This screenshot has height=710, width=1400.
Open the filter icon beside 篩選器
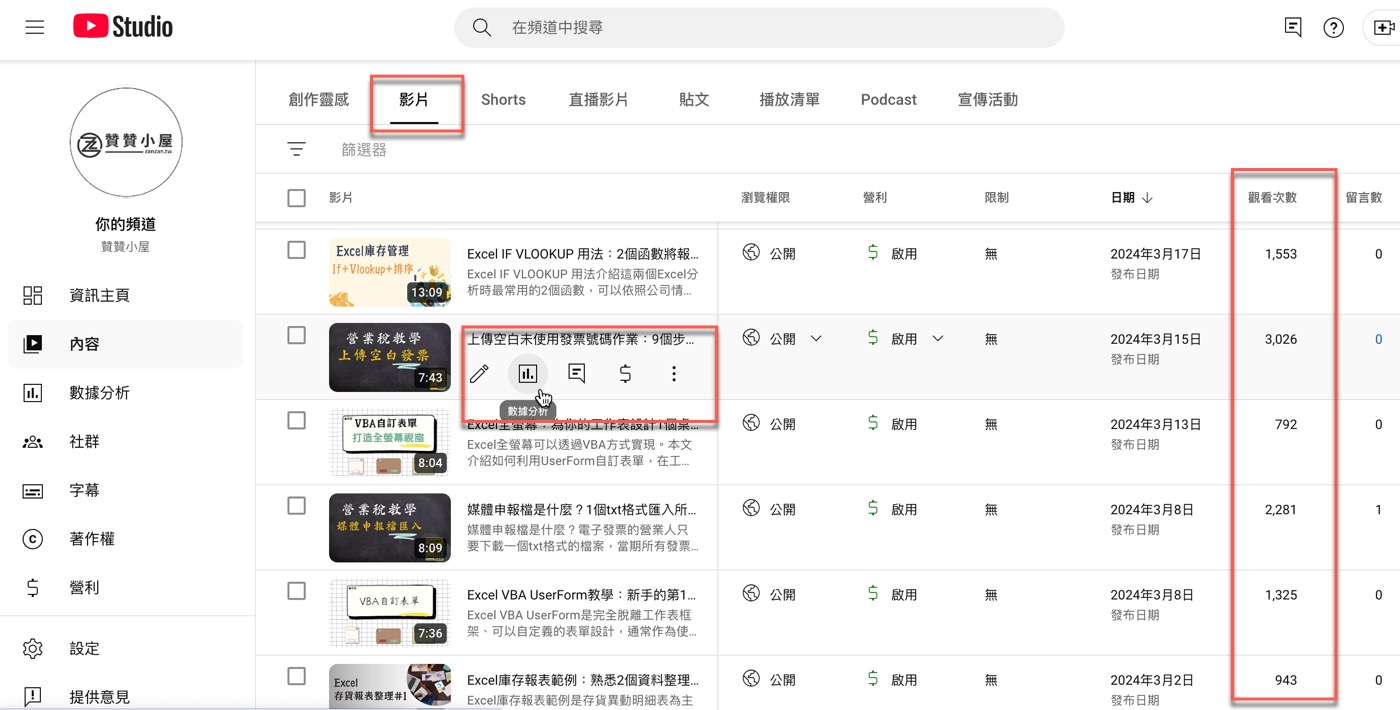[296, 149]
